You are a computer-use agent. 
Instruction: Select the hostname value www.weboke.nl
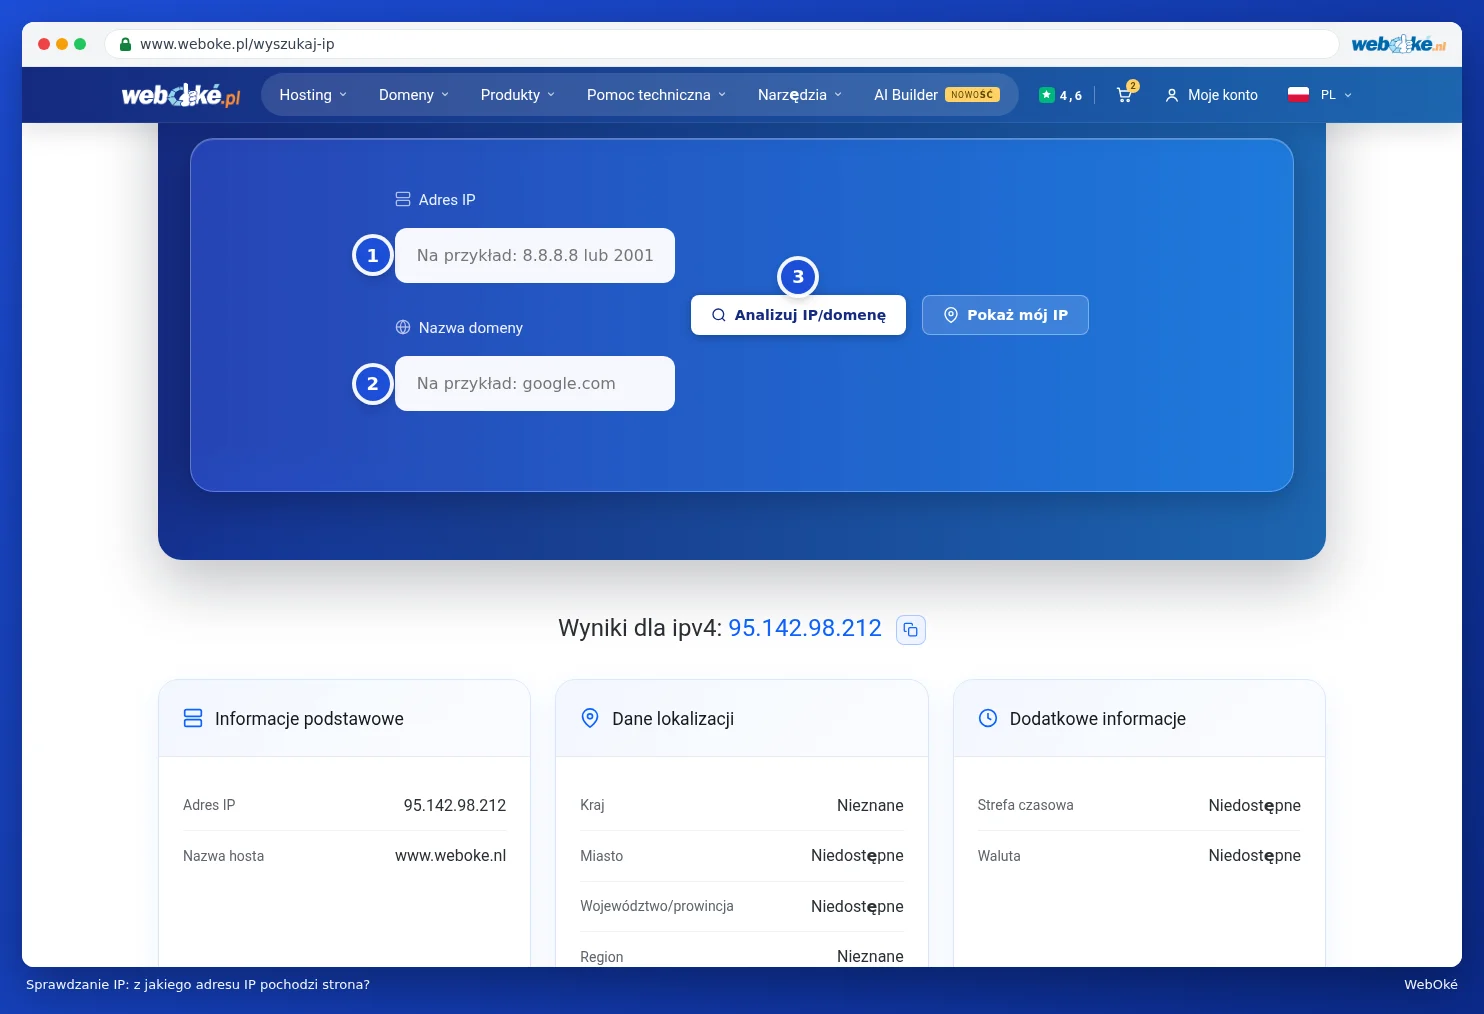(x=451, y=856)
